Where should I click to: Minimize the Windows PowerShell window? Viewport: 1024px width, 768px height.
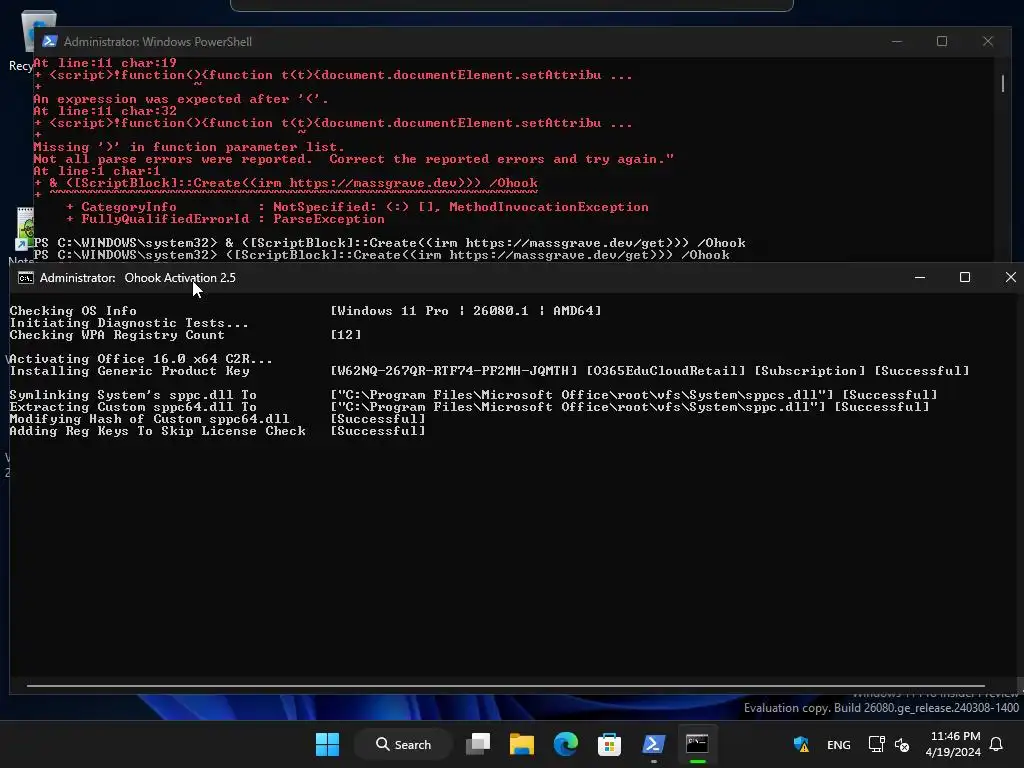coord(897,41)
